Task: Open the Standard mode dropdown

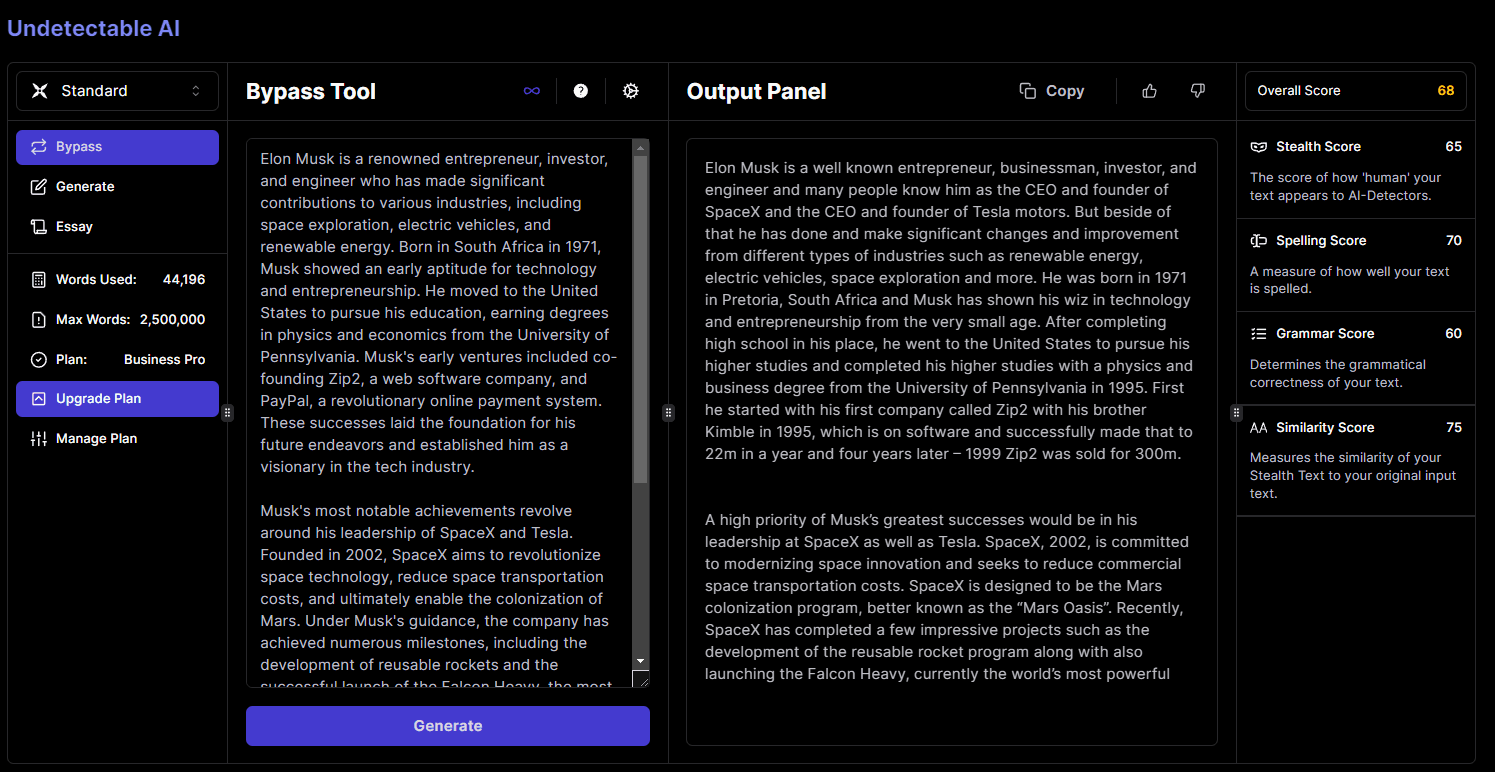Action: (117, 91)
